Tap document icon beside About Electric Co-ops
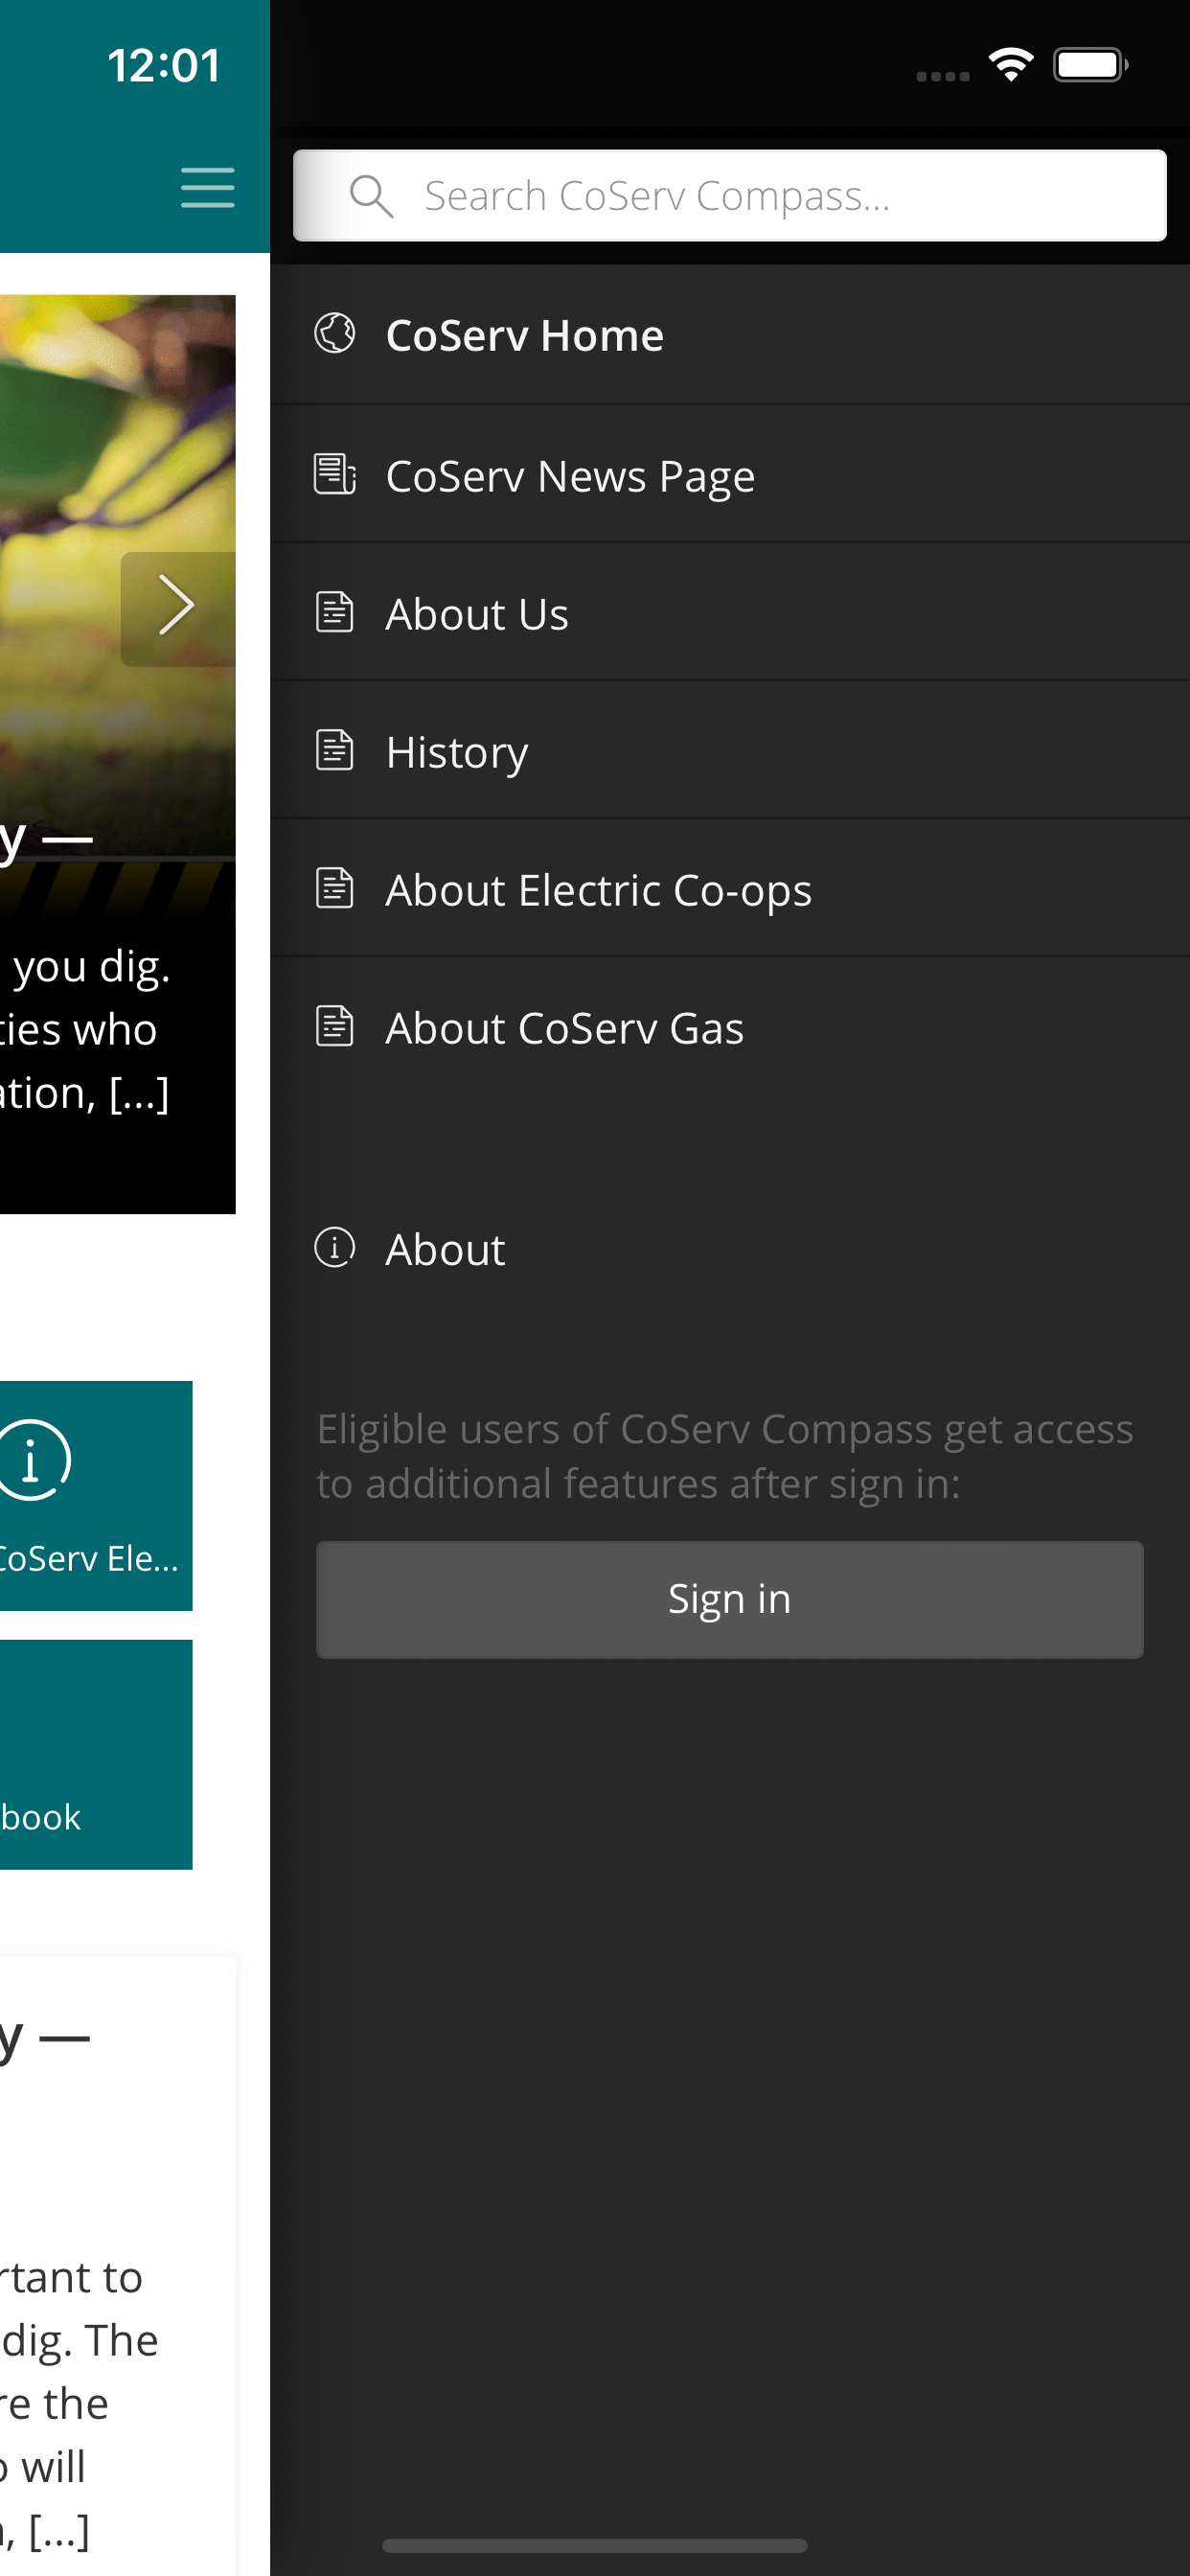Screen dimensions: 1190x2576 tap(335, 888)
